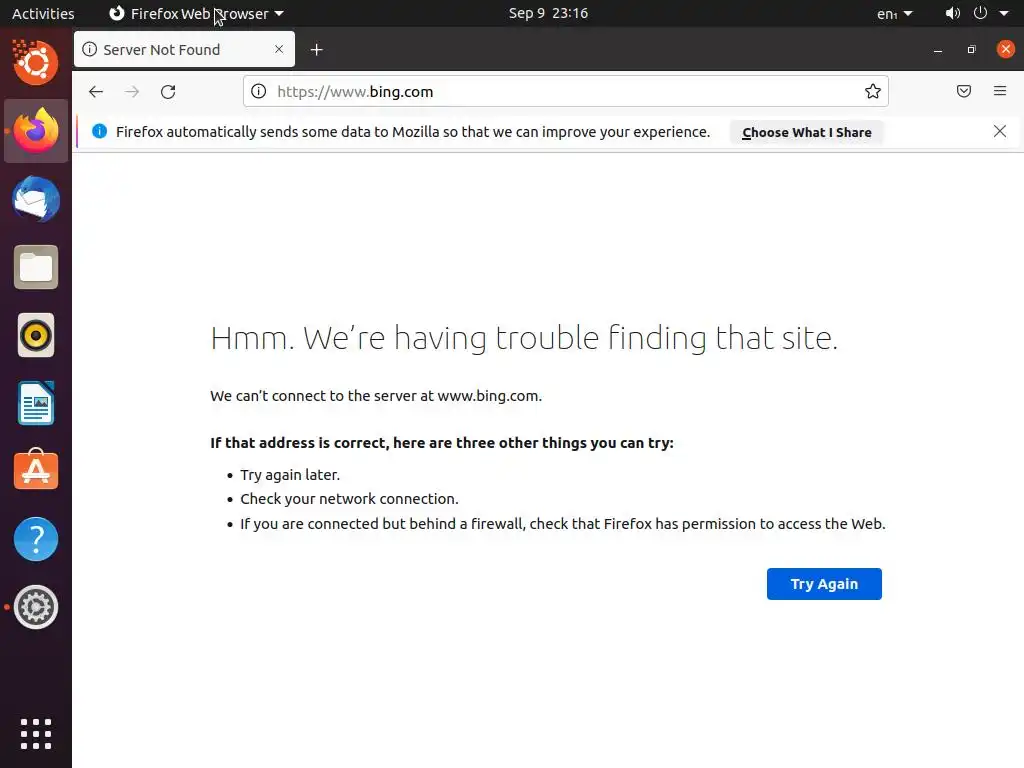Open the Activities overview

43,13
